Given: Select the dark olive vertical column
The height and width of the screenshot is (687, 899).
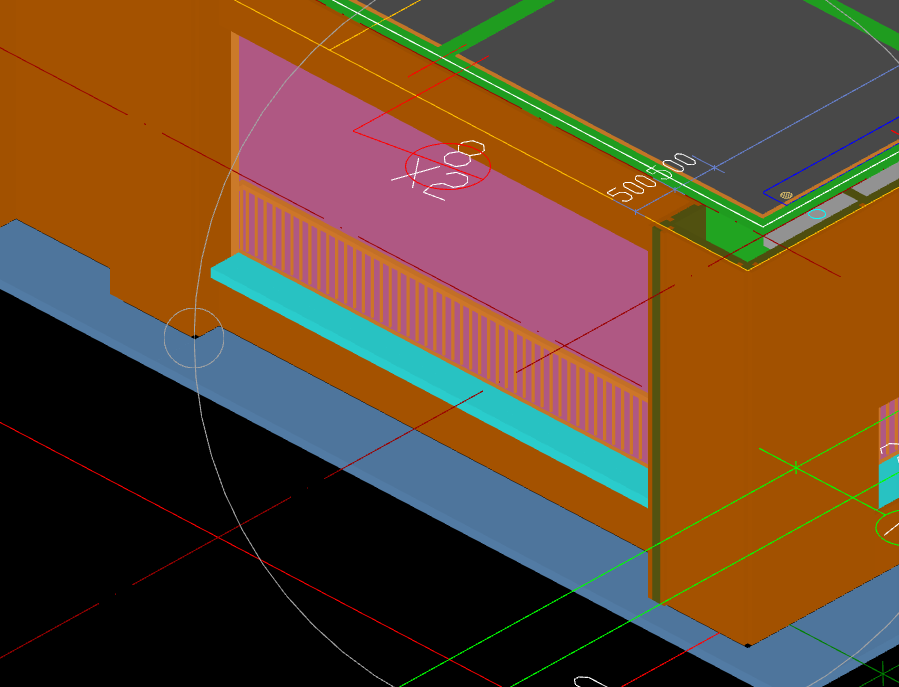Looking at the screenshot, I should (x=656, y=414).
